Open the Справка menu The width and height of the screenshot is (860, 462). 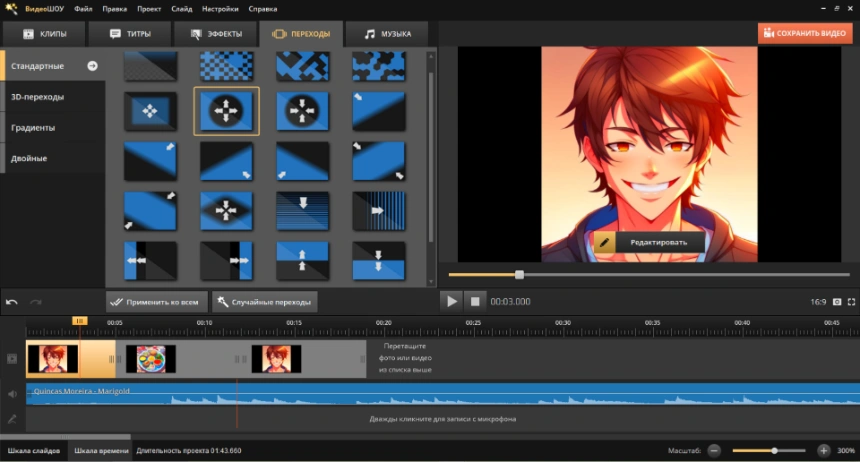263,9
